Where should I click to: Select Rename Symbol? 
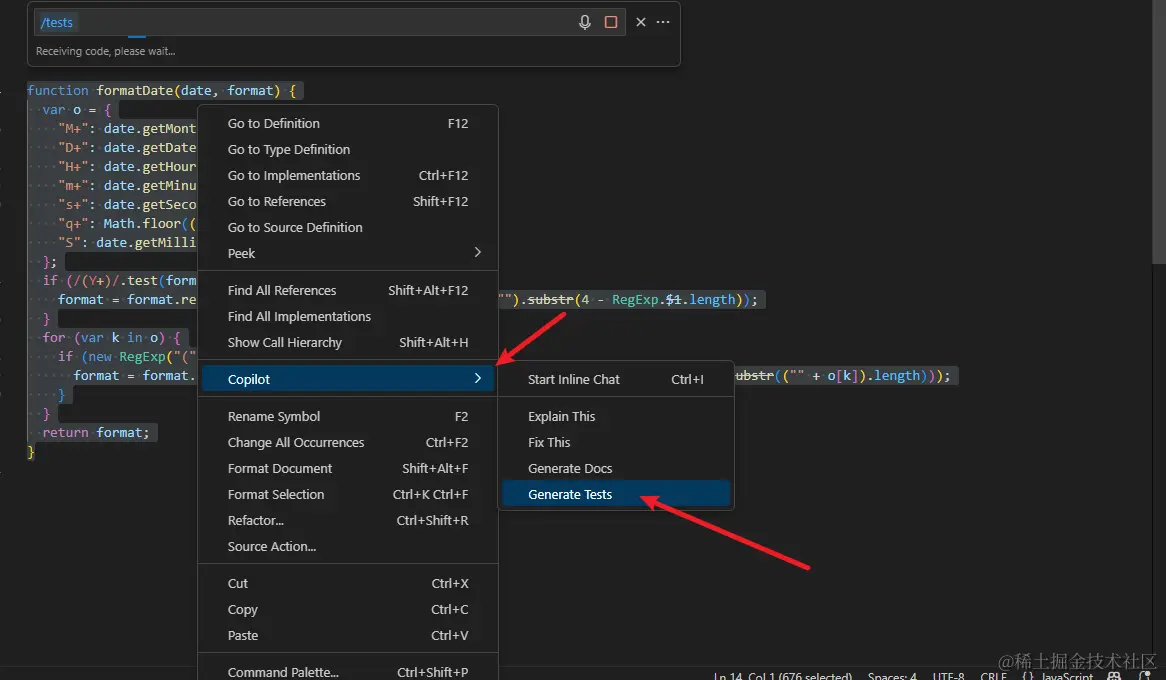[348, 417]
